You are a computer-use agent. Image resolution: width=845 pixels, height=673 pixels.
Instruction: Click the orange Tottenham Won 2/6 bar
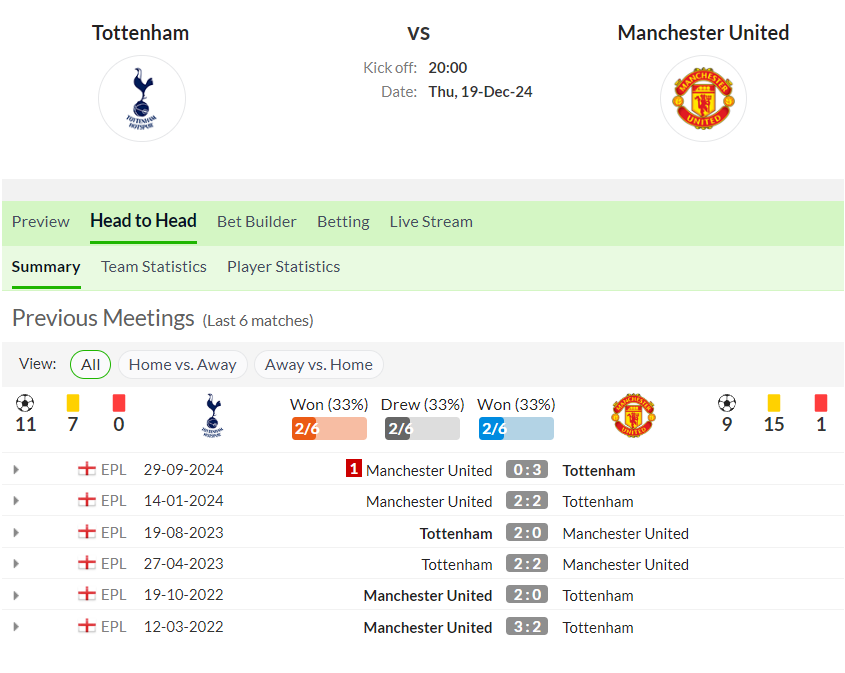tap(329, 428)
